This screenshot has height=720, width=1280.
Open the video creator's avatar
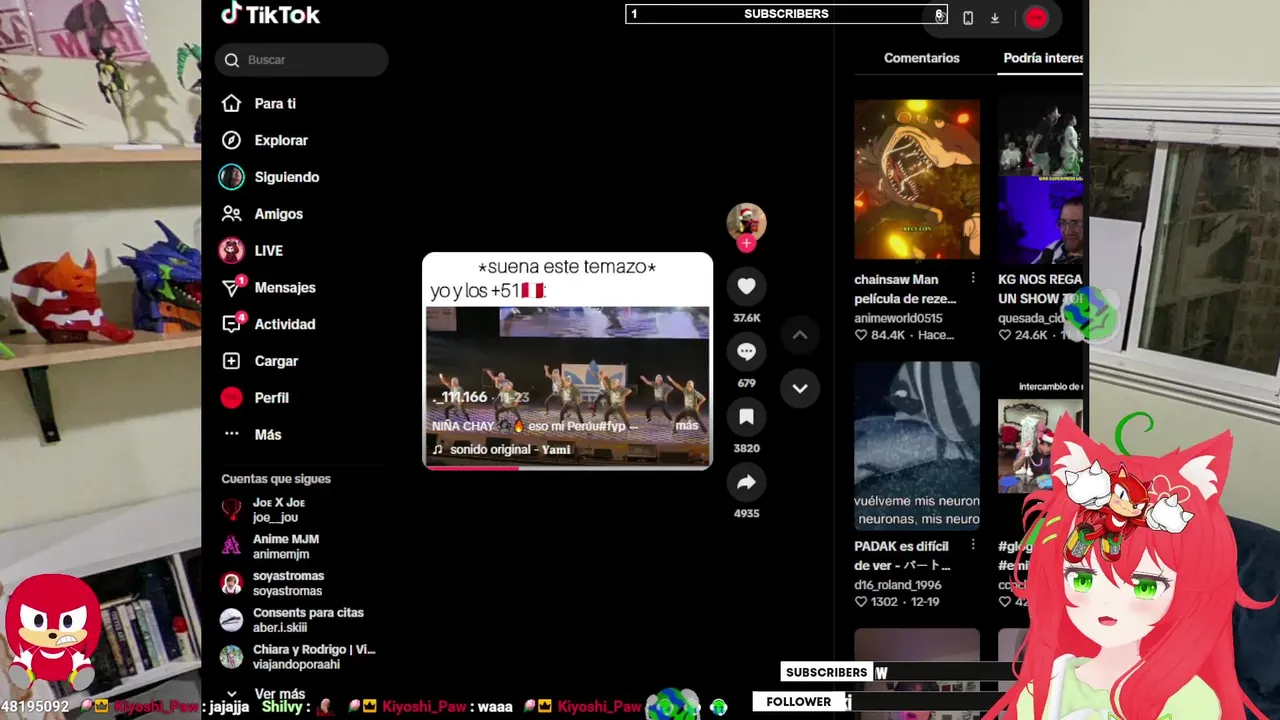coord(746,222)
